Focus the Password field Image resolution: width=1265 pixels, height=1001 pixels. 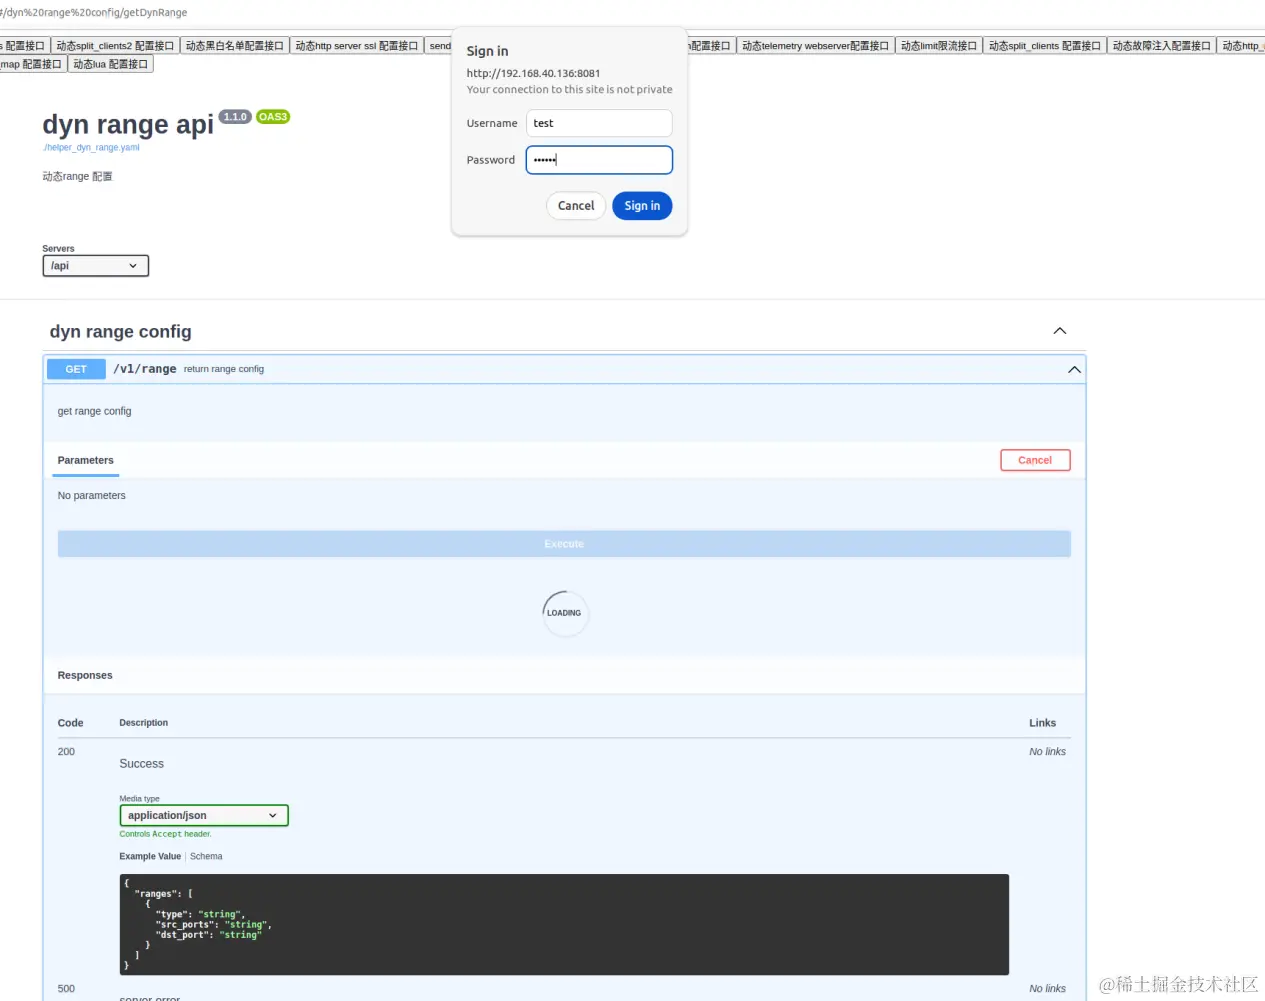pos(599,160)
